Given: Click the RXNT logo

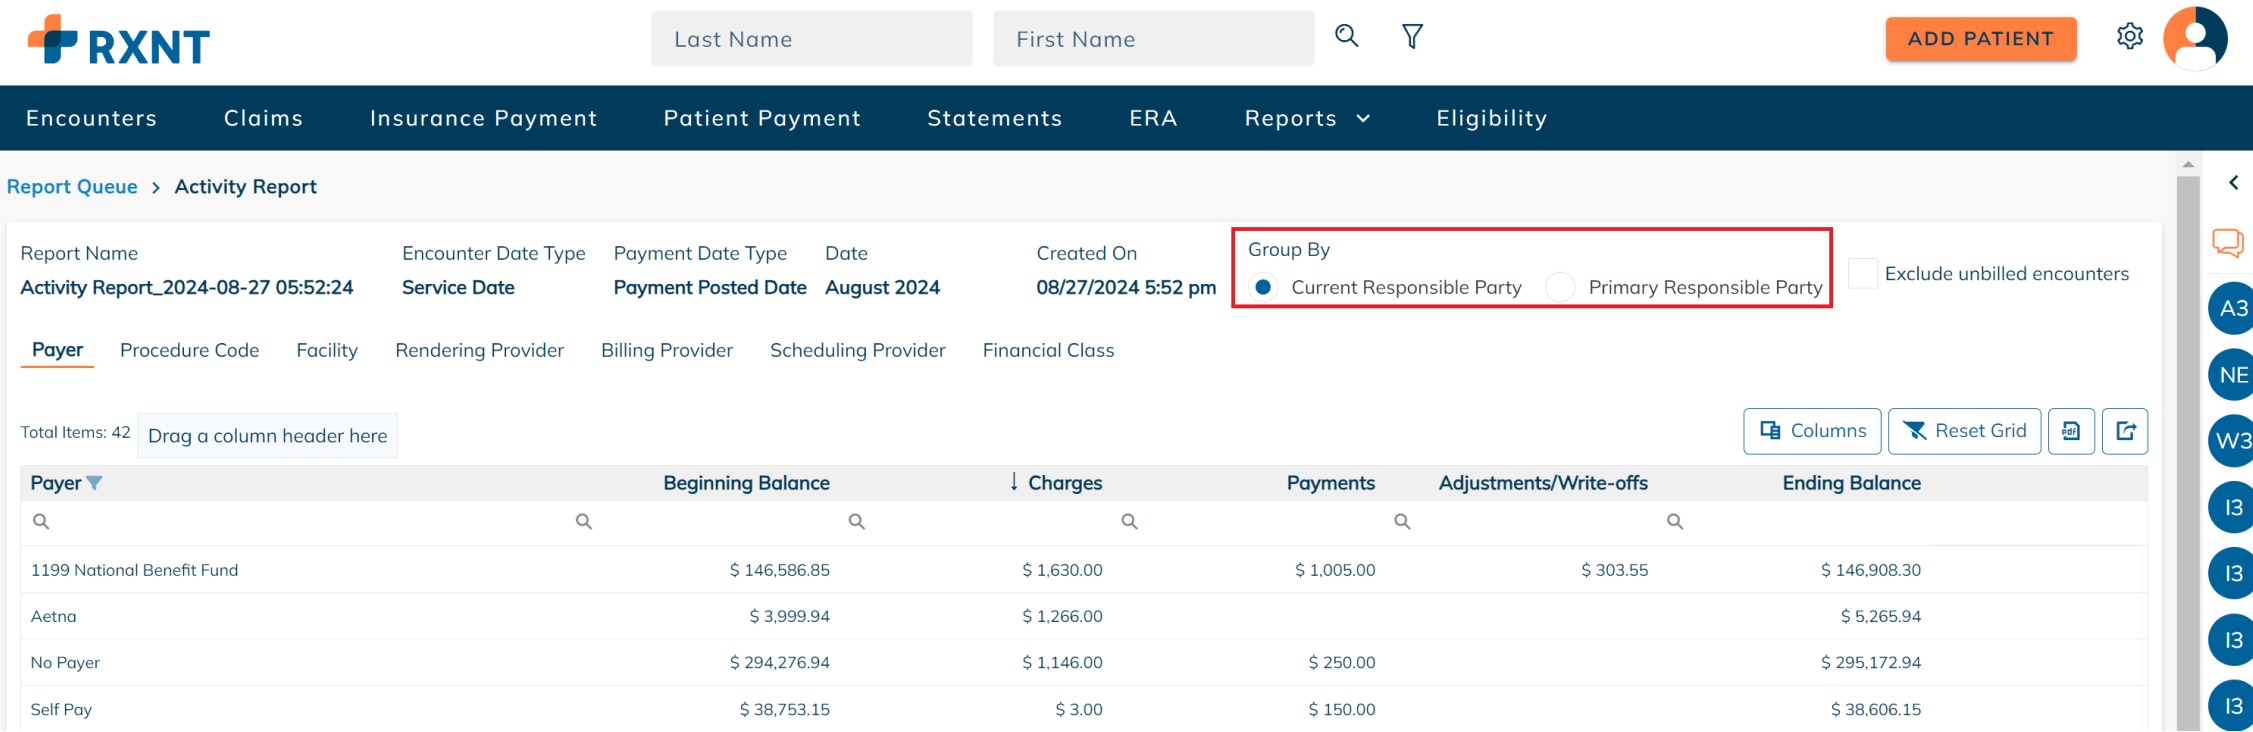Looking at the screenshot, I should coord(119,41).
